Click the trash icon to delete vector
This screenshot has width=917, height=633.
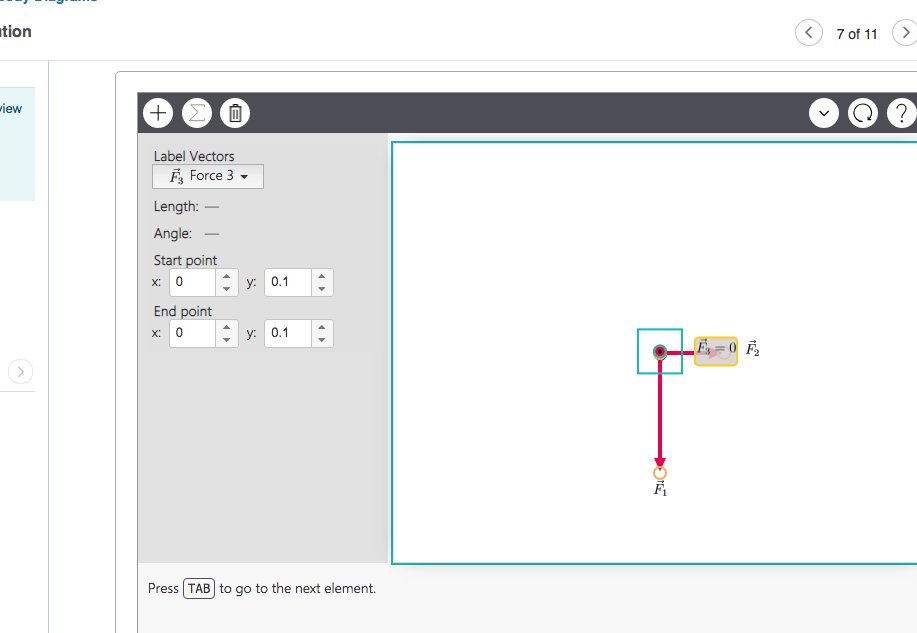coord(234,112)
